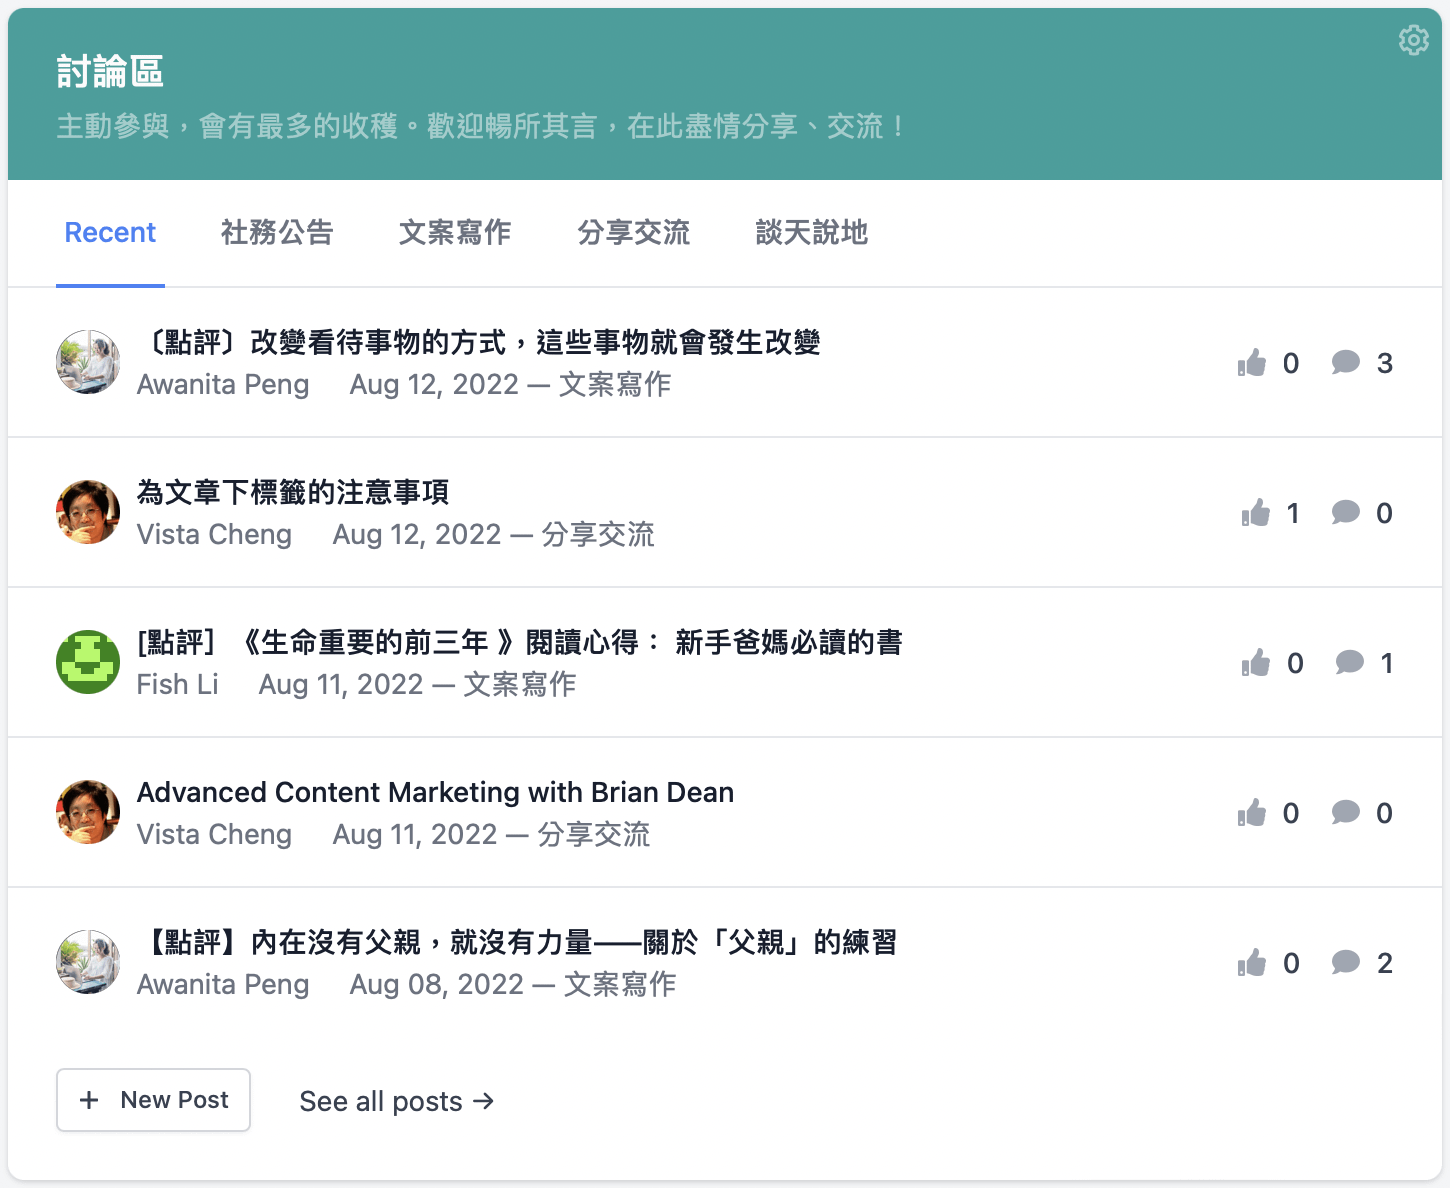Like the post 為文章下標籤的注意事項
The height and width of the screenshot is (1188, 1450).
coord(1255,513)
